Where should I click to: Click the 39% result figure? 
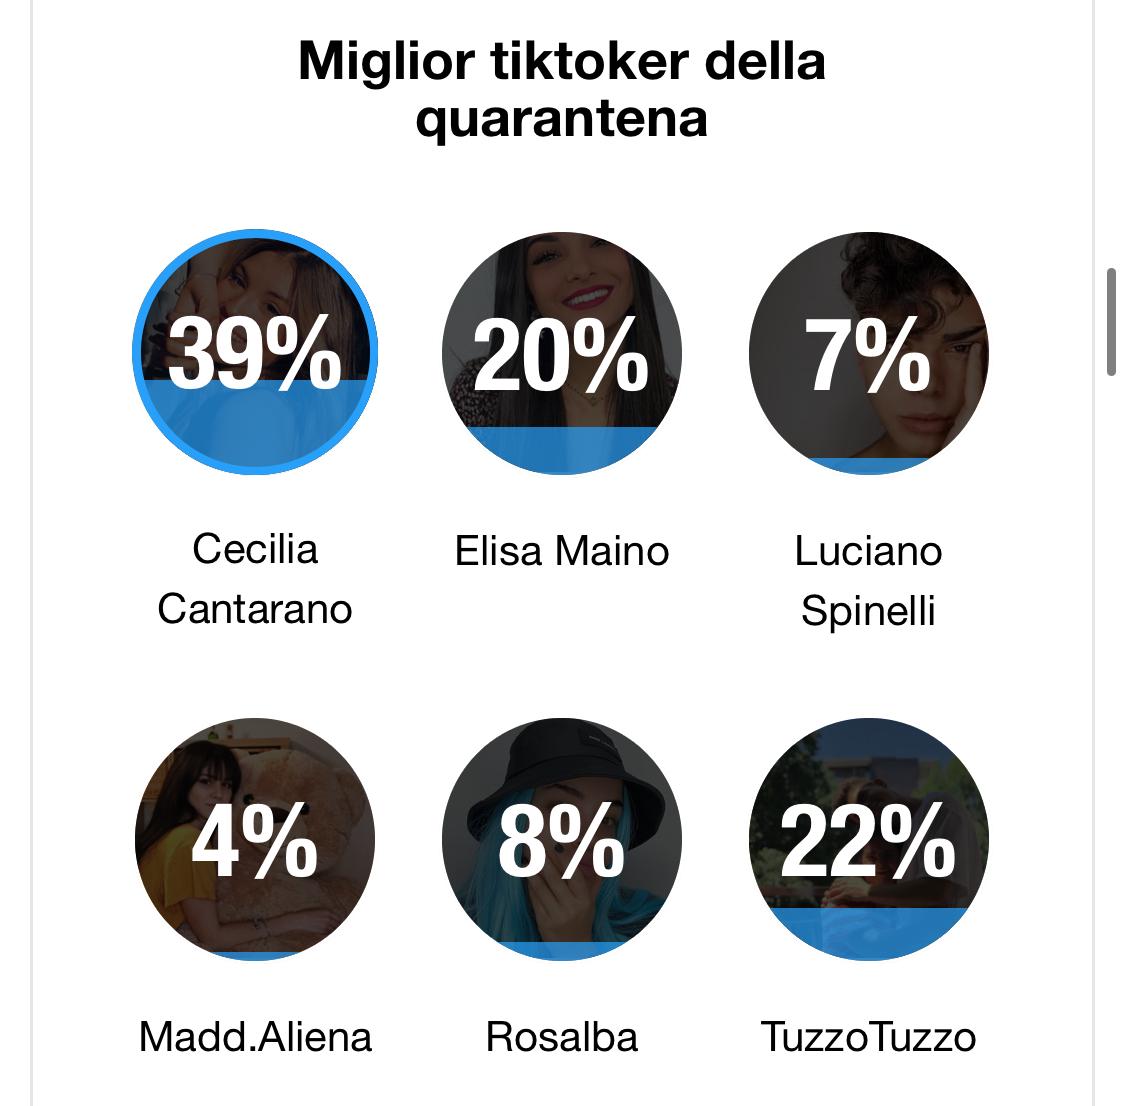(255, 353)
